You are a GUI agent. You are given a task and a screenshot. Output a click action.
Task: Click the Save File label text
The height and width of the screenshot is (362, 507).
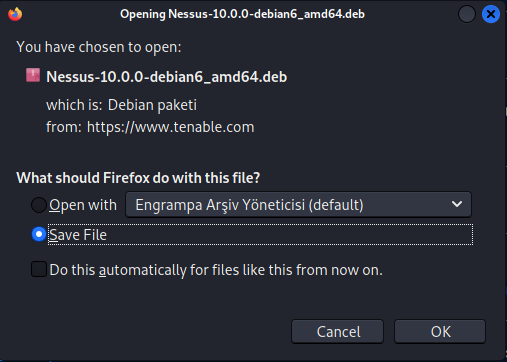[78, 235]
